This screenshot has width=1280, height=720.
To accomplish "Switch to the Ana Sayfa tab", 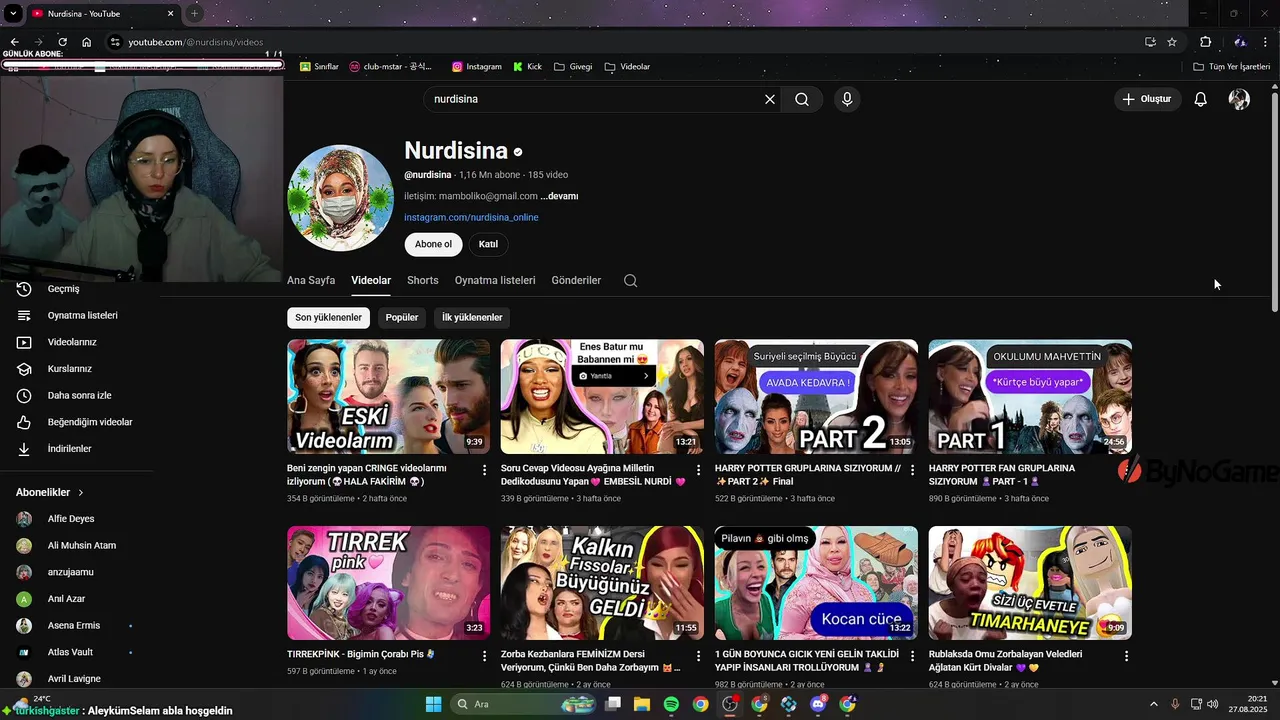I will [311, 281].
